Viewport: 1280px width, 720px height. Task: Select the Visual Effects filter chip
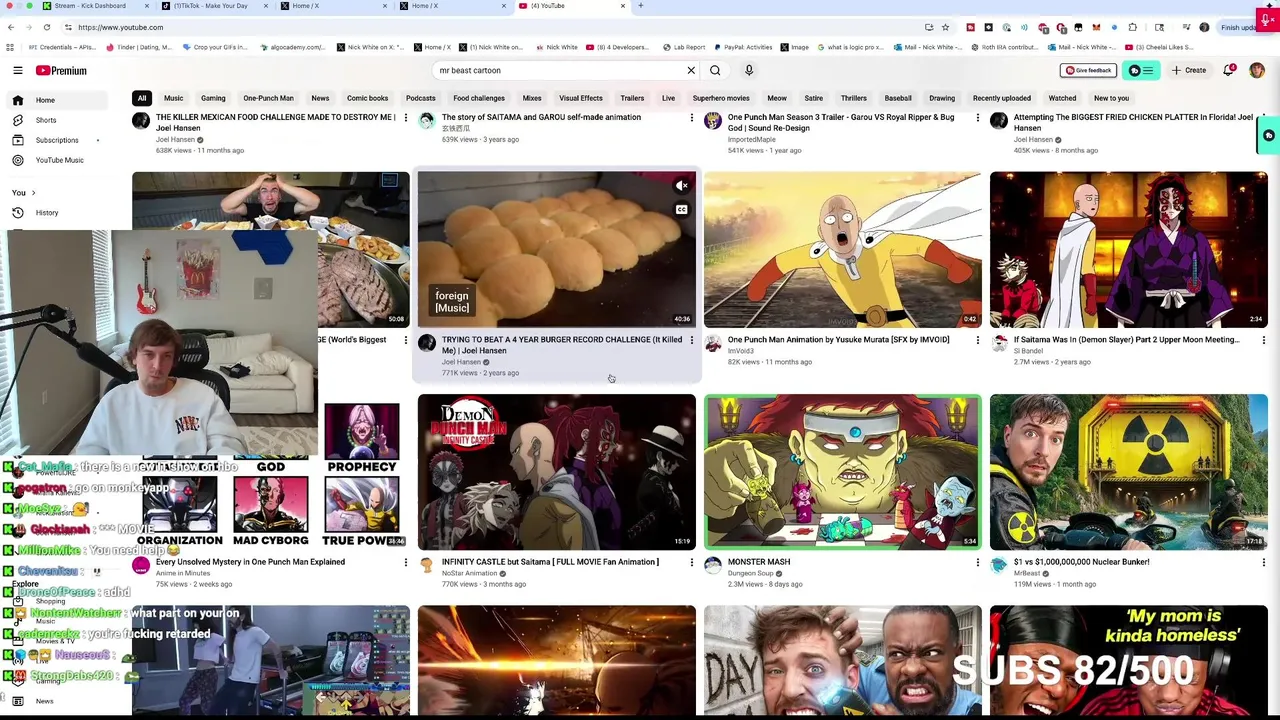pyautogui.click(x=581, y=98)
